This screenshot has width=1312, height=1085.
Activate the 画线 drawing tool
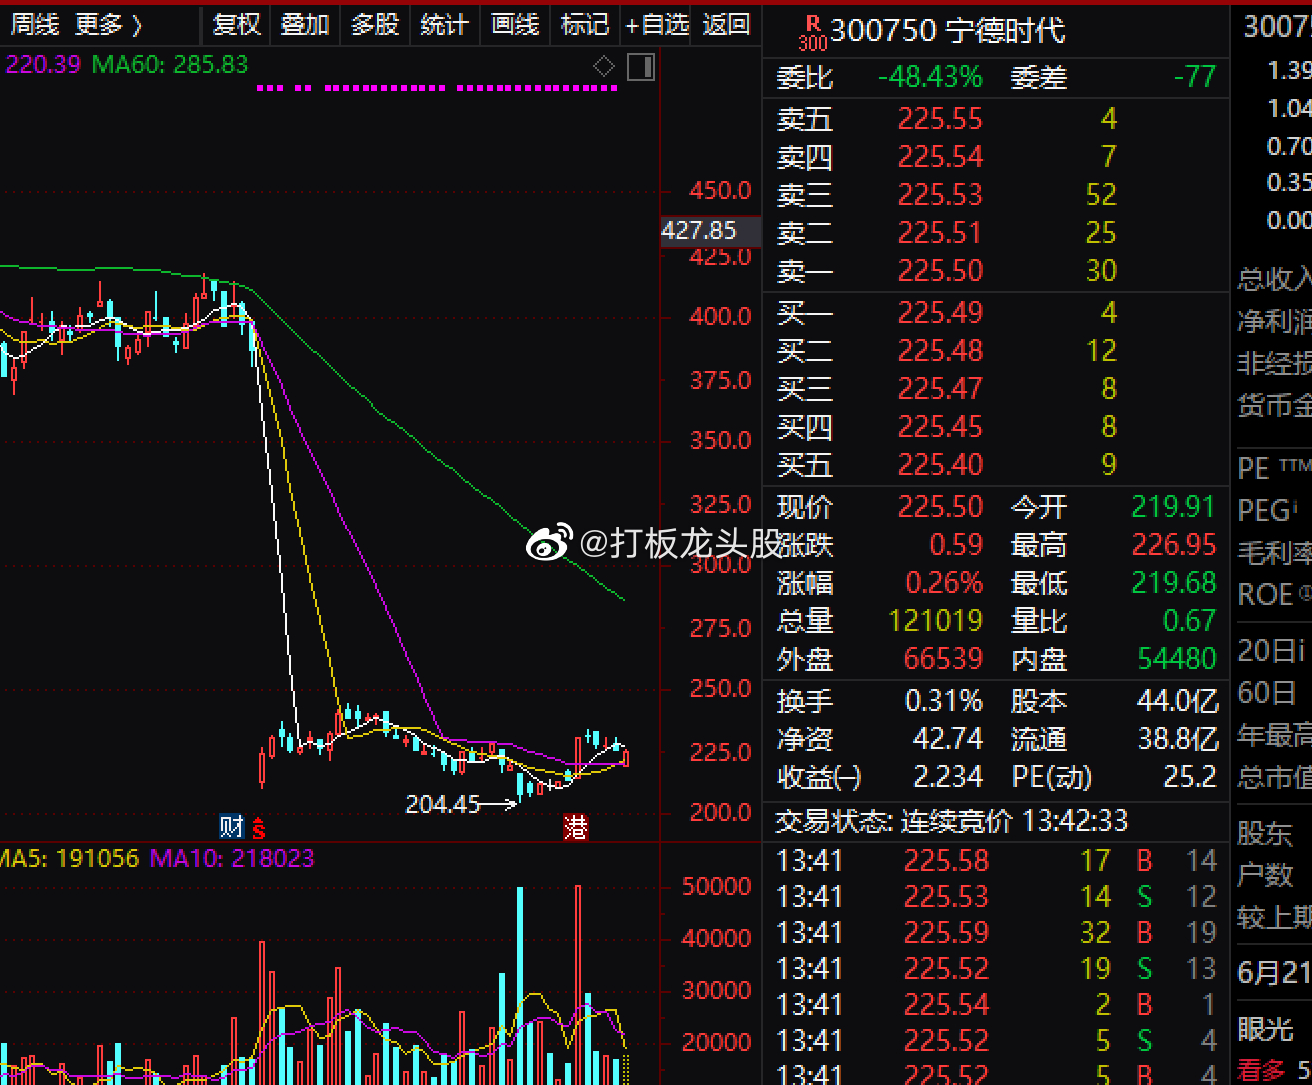pos(515,24)
